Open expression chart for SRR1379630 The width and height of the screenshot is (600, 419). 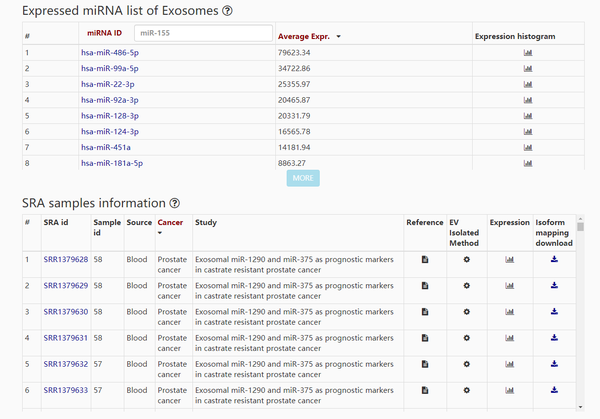click(509, 312)
